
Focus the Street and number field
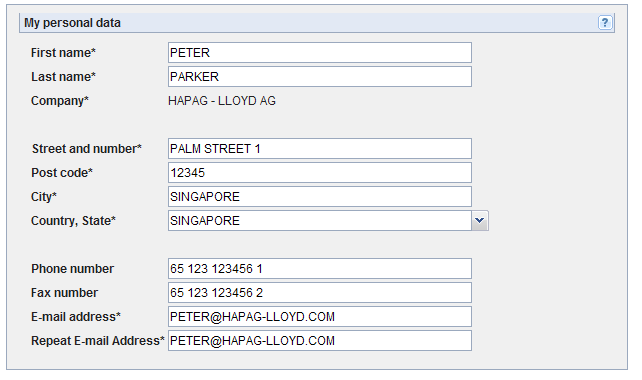coord(320,149)
